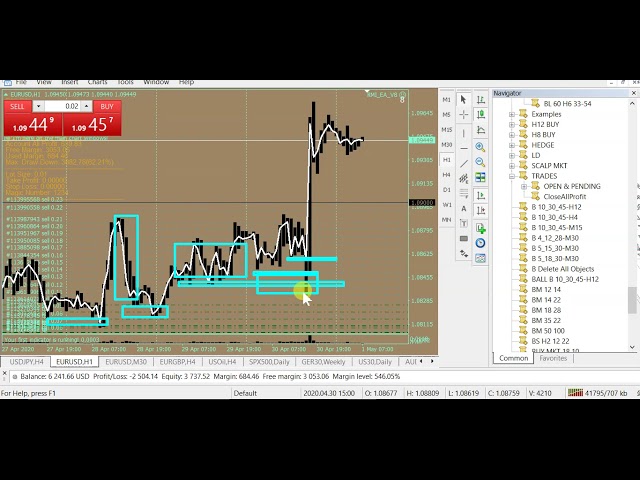
Task: Click the red SELL button
Action: click(x=17, y=106)
